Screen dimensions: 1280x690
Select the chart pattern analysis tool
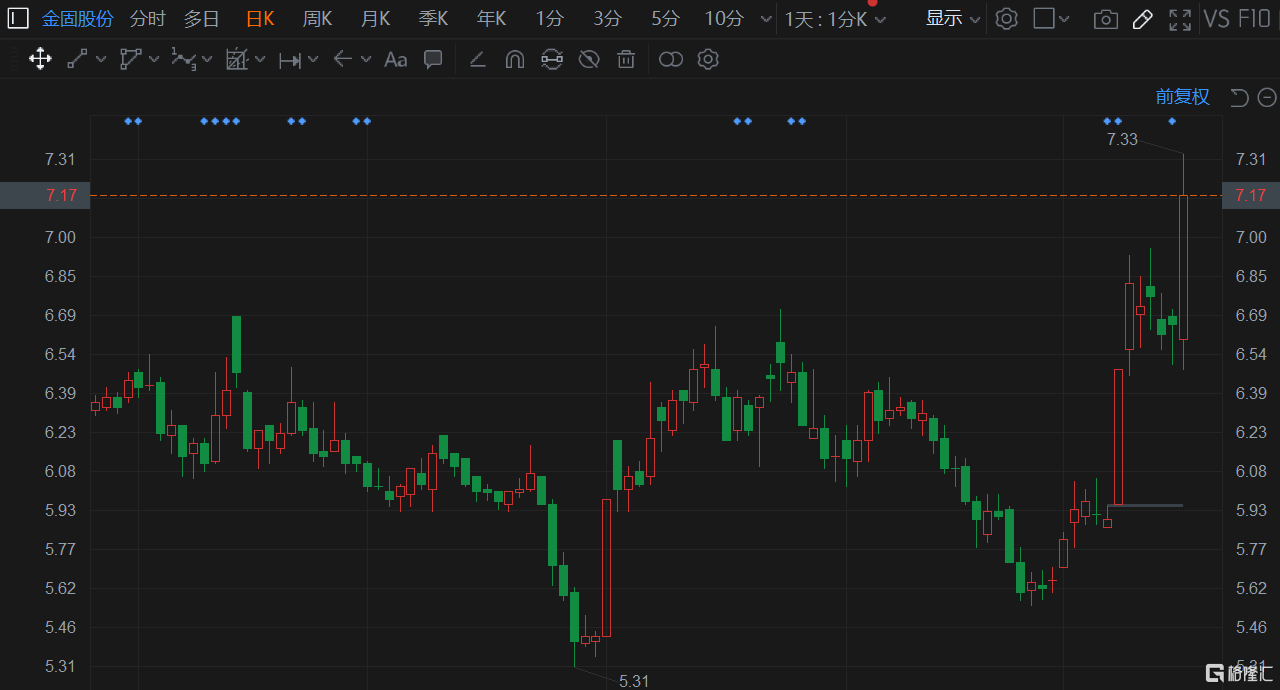[x=237, y=59]
